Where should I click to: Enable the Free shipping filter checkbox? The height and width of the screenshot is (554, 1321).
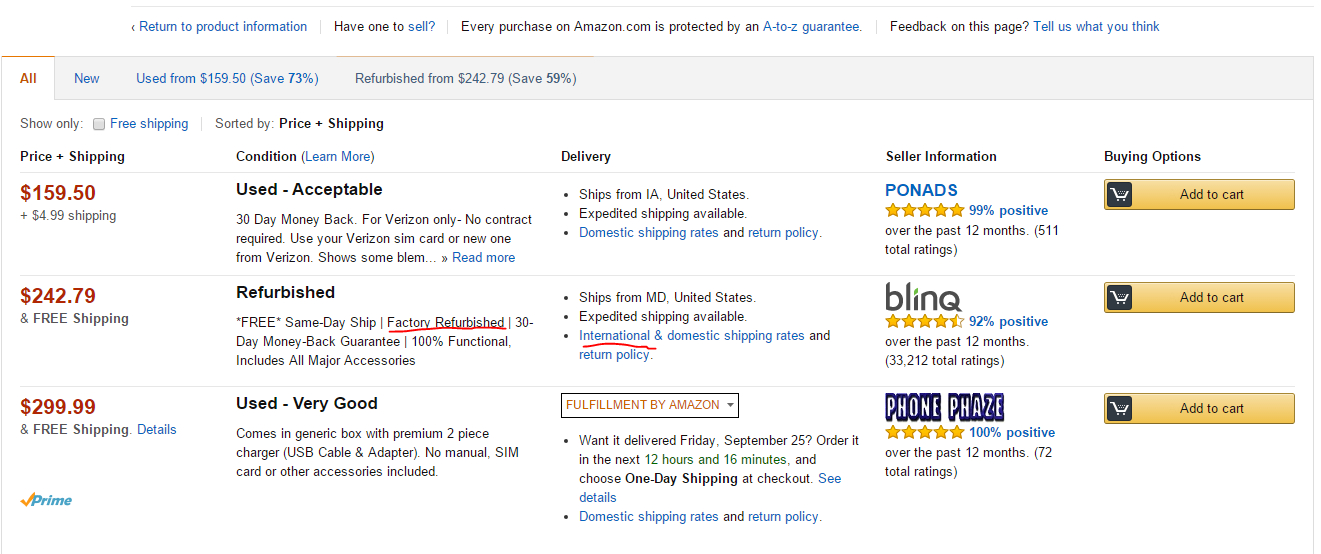(99, 124)
